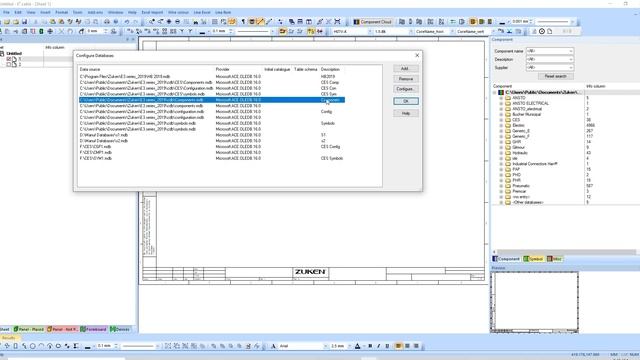The width and height of the screenshot is (640, 360).
Task: Click the highlighted orange panel icon after Component Cloud
Action: (x=473, y=22)
